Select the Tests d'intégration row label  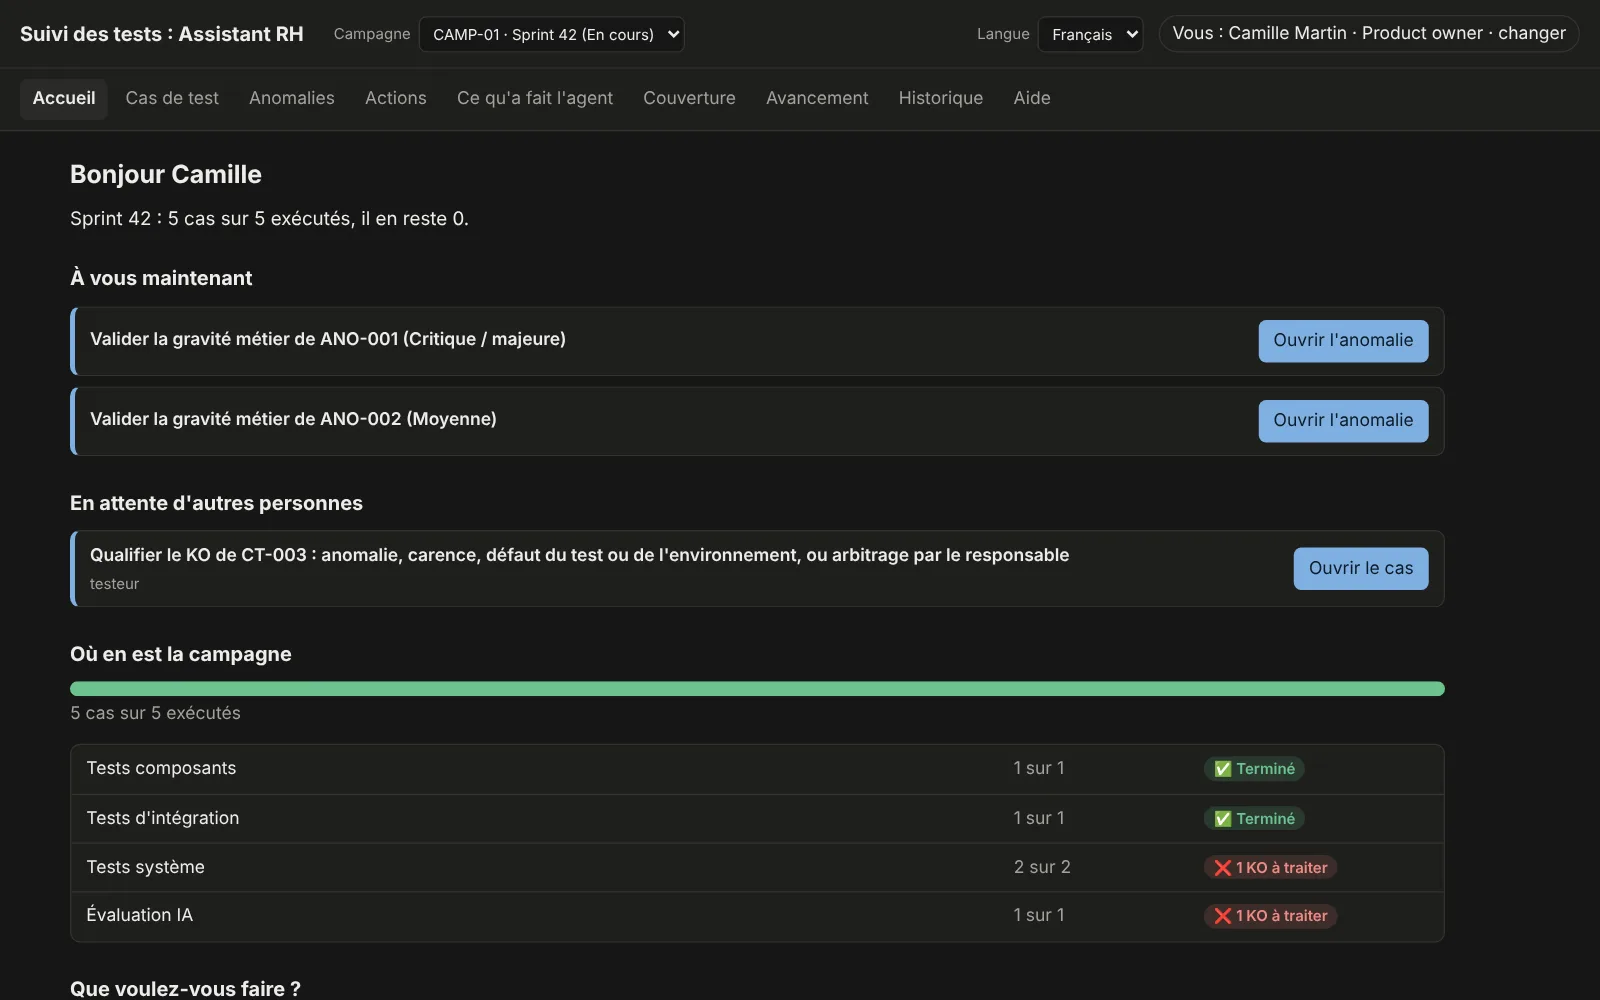[x=163, y=818]
